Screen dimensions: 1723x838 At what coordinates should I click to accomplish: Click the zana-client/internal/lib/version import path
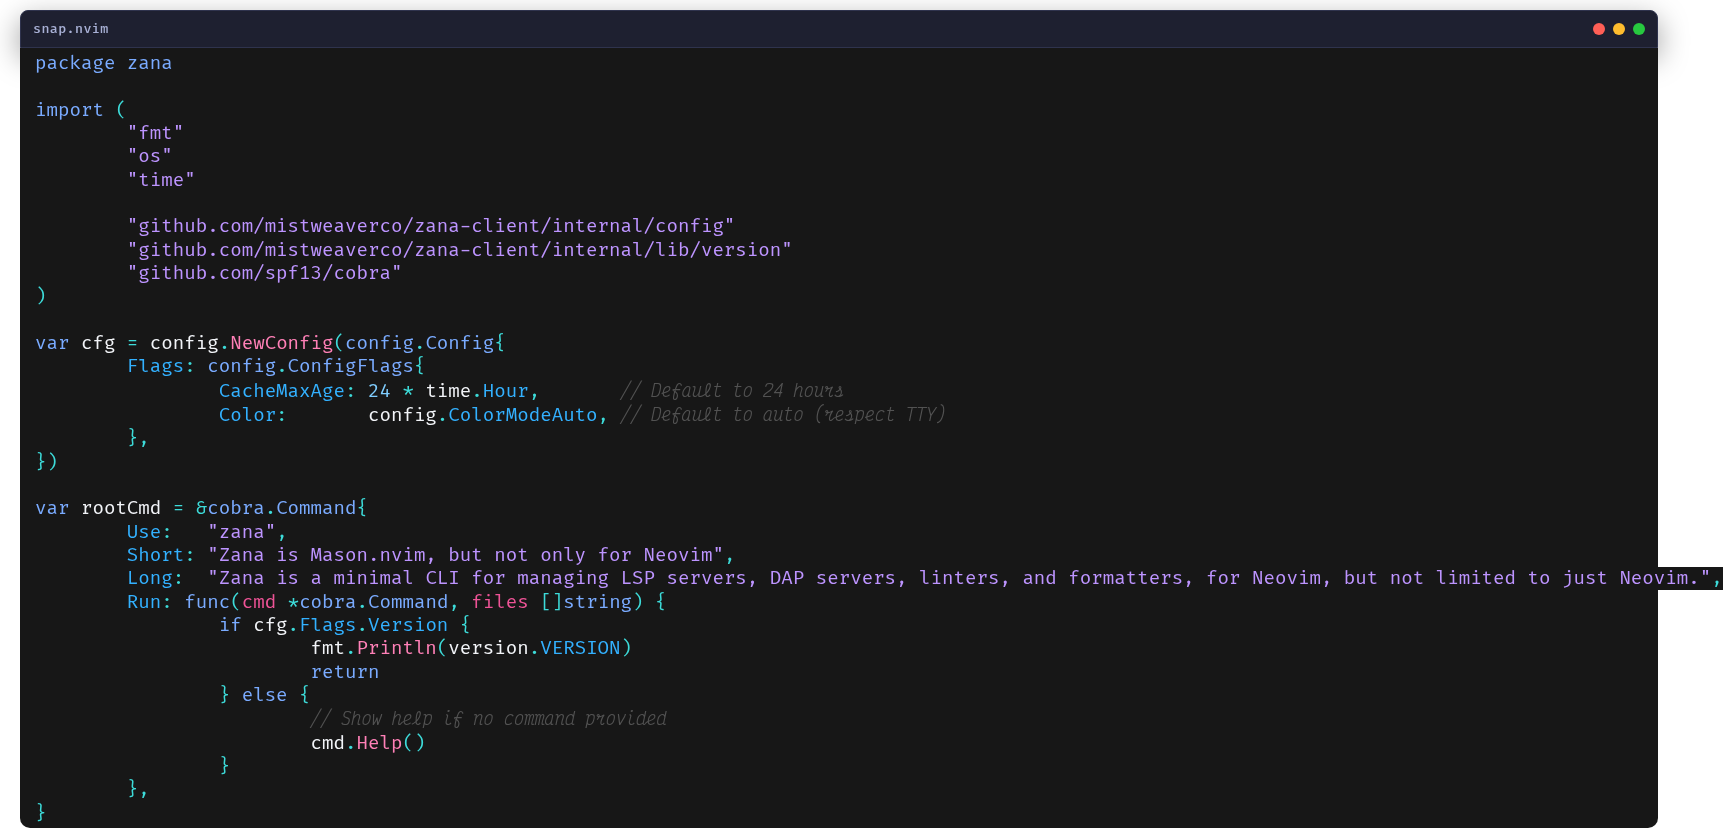(x=459, y=250)
